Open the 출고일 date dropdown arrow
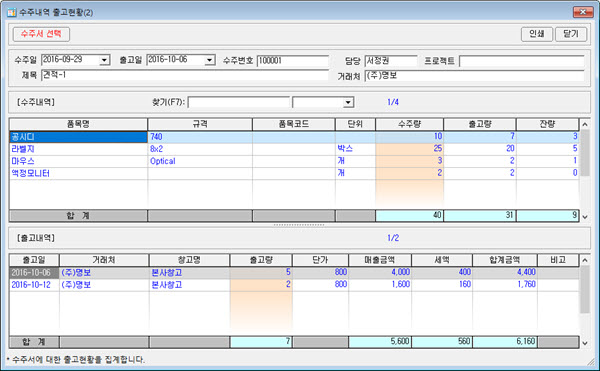The width and height of the screenshot is (600, 371). 209,60
